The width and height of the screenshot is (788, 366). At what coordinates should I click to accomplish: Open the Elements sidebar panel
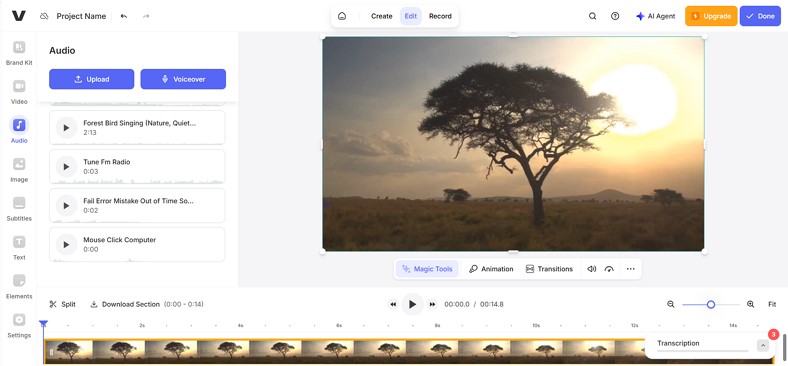[x=19, y=286]
